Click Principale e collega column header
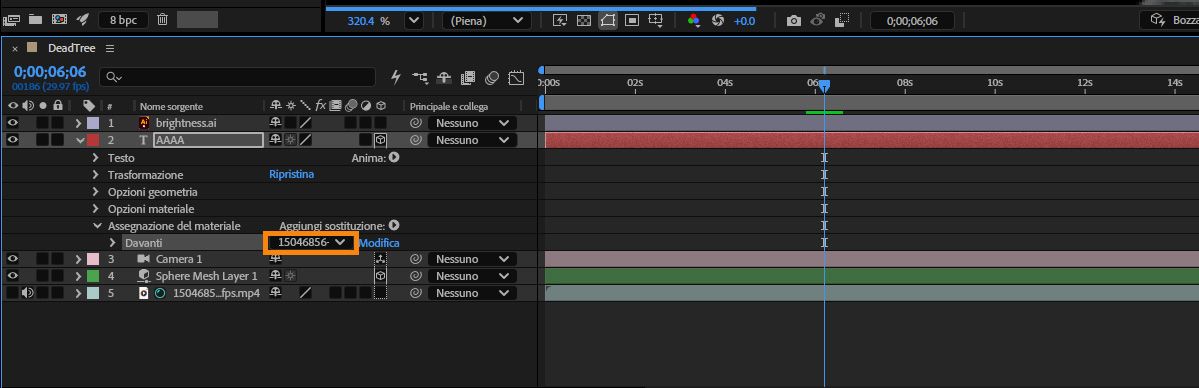This screenshot has width=1199, height=388. point(449,106)
